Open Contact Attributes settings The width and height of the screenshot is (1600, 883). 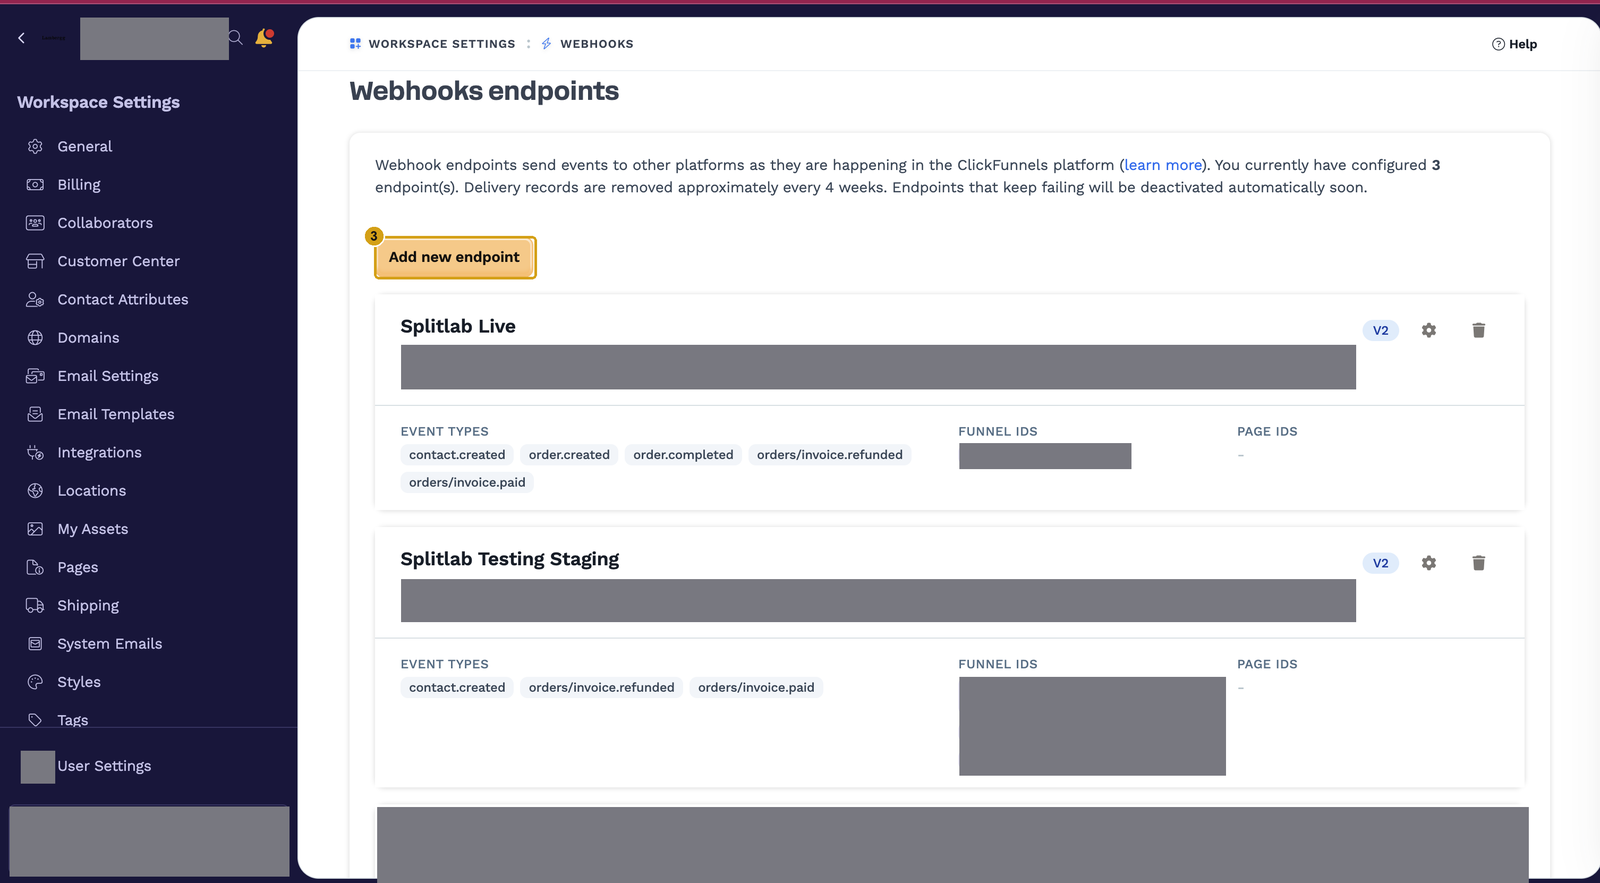123,299
